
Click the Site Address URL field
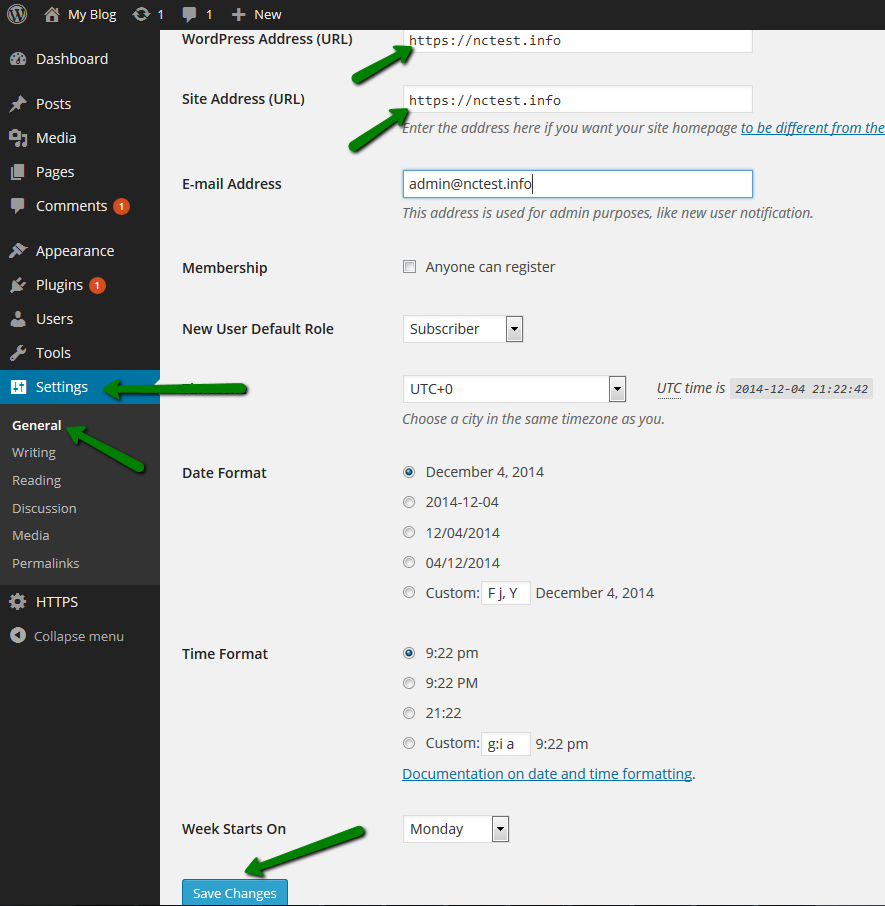[x=578, y=99]
